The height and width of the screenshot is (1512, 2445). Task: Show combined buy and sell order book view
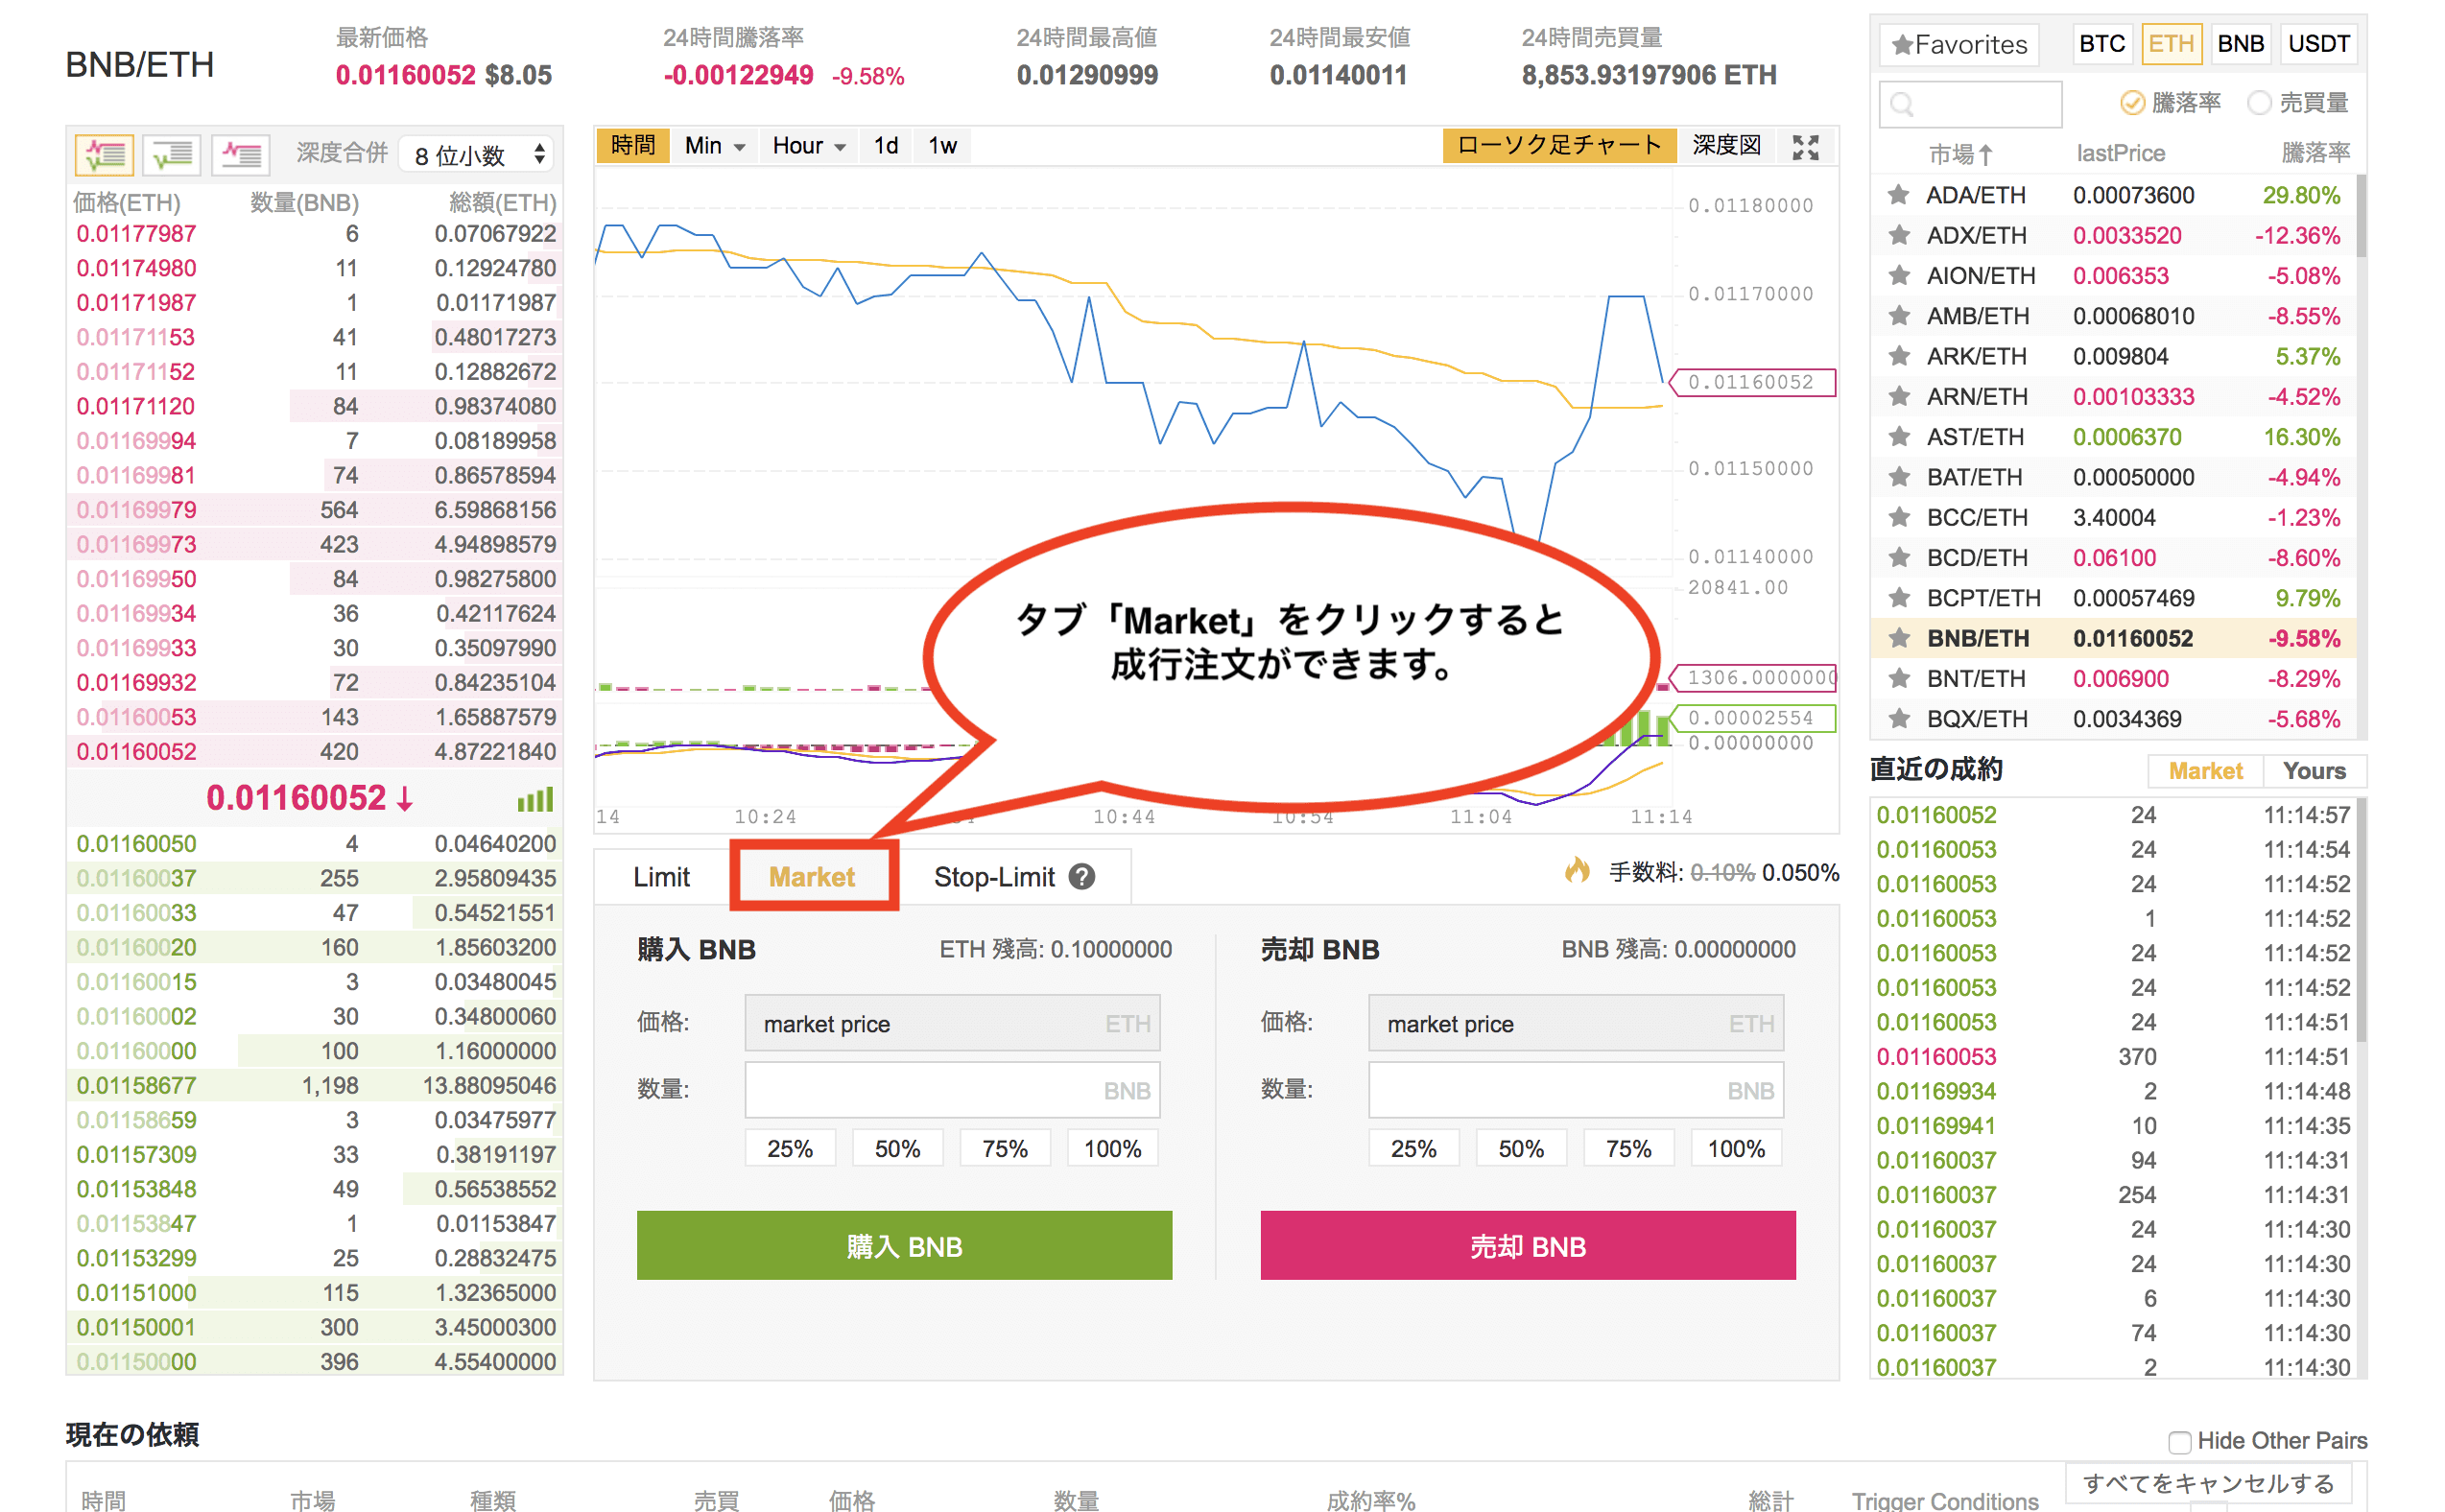pos(104,155)
